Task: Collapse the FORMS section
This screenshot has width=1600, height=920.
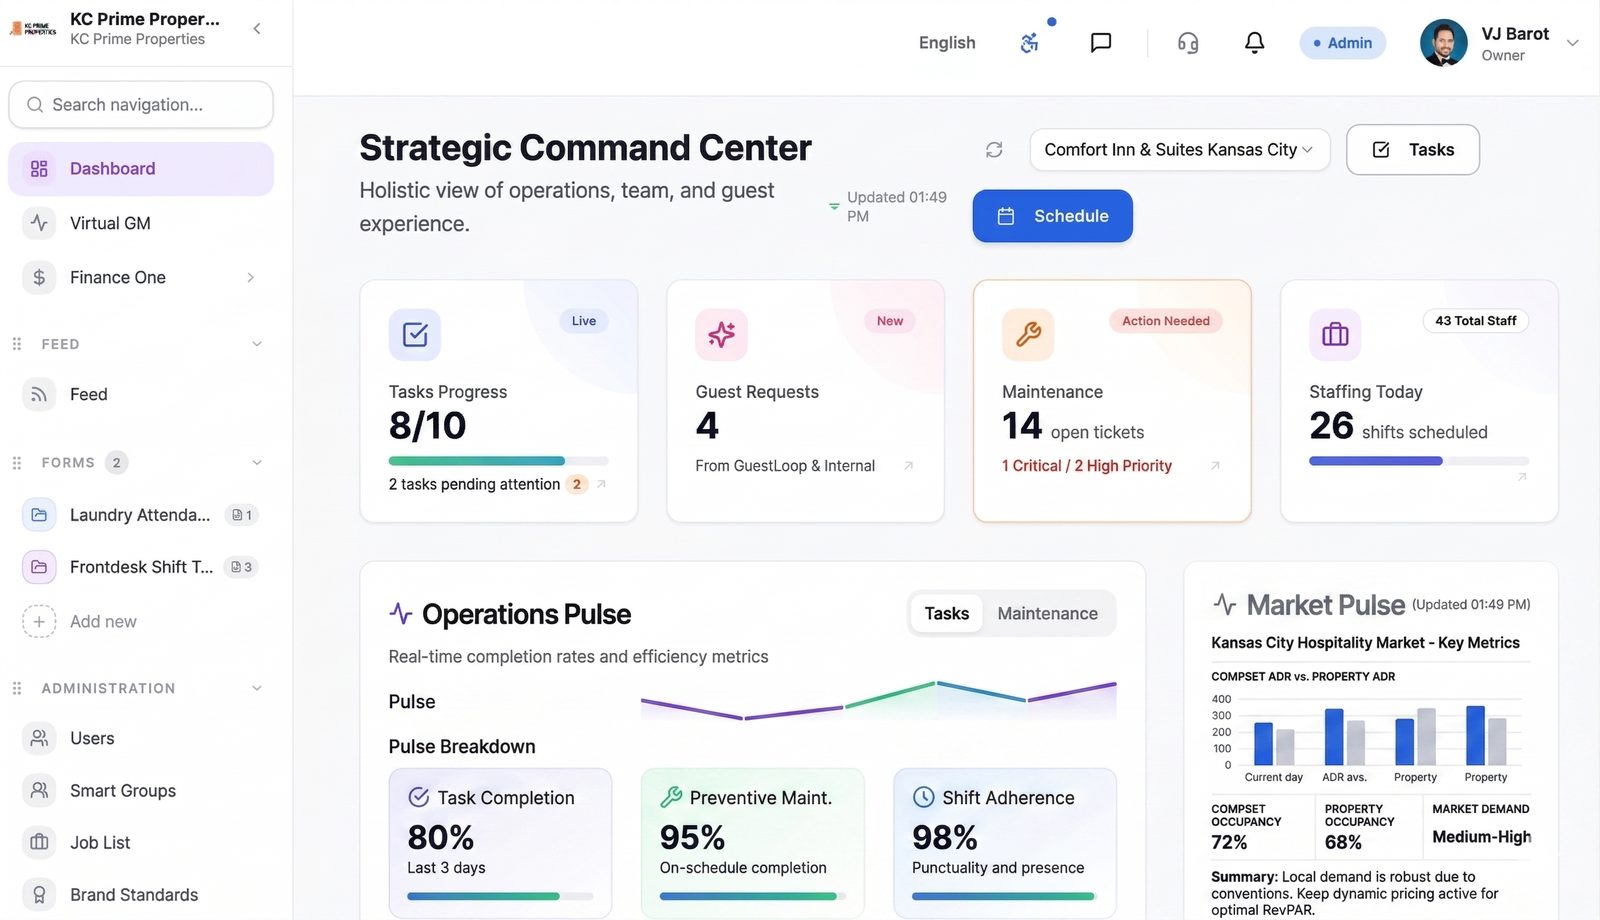Action: click(x=258, y=462)
